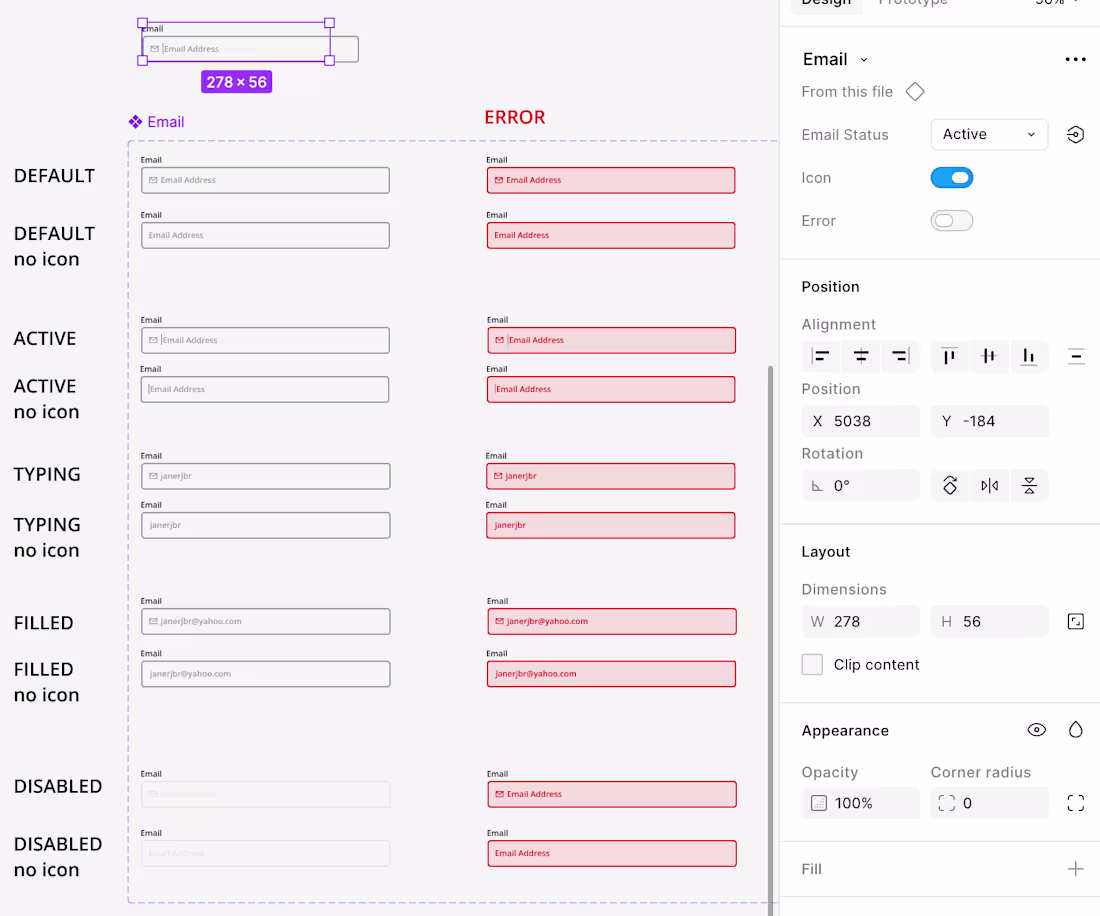This screenshot has height=916, width=1100.
Task: Switch to the Prototype tab
Action: click(x=913, y=3)
